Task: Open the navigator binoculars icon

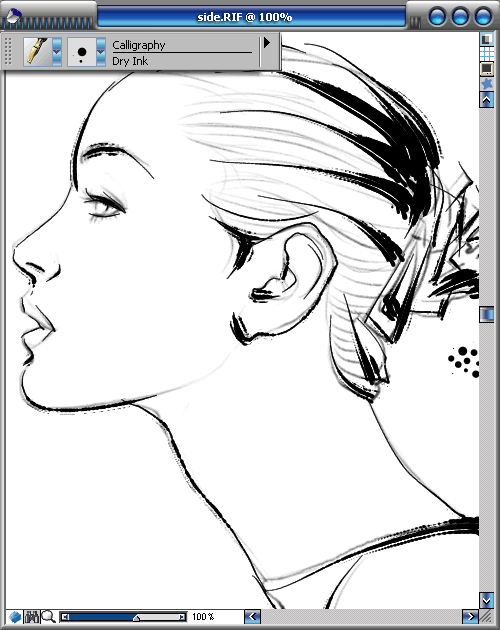Action: coord(32,616)
